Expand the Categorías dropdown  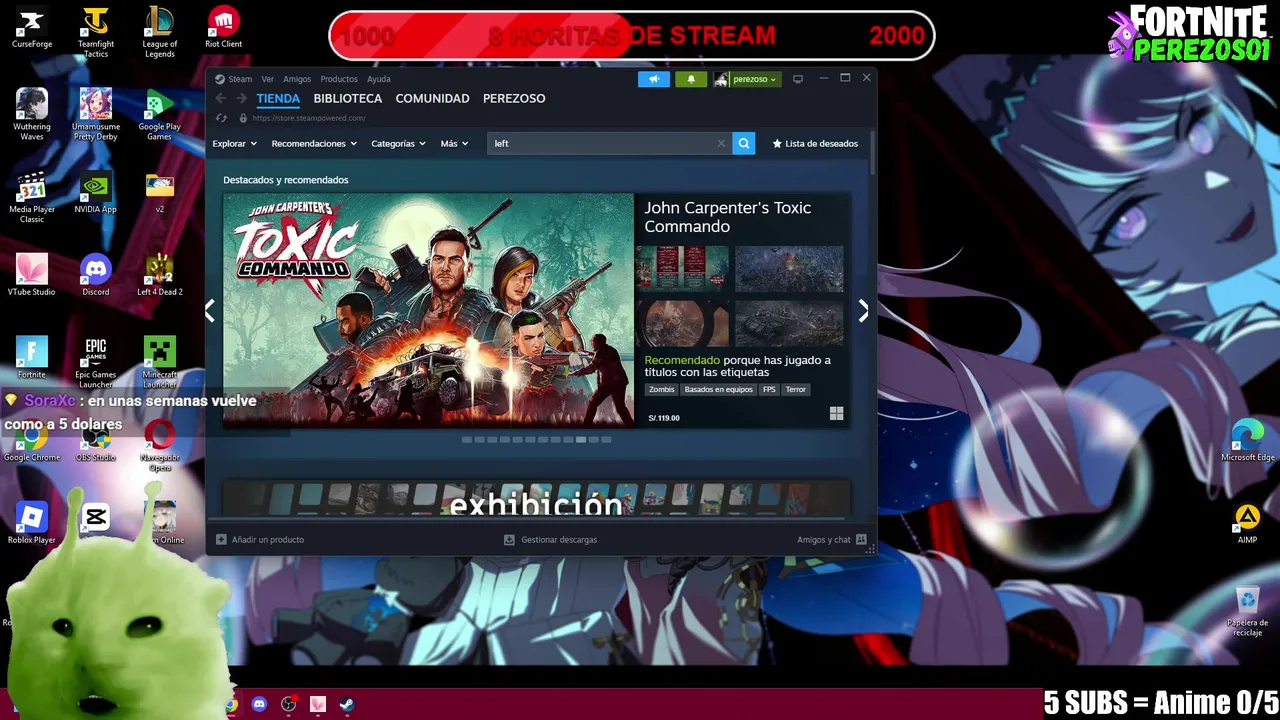click(398, 143)
